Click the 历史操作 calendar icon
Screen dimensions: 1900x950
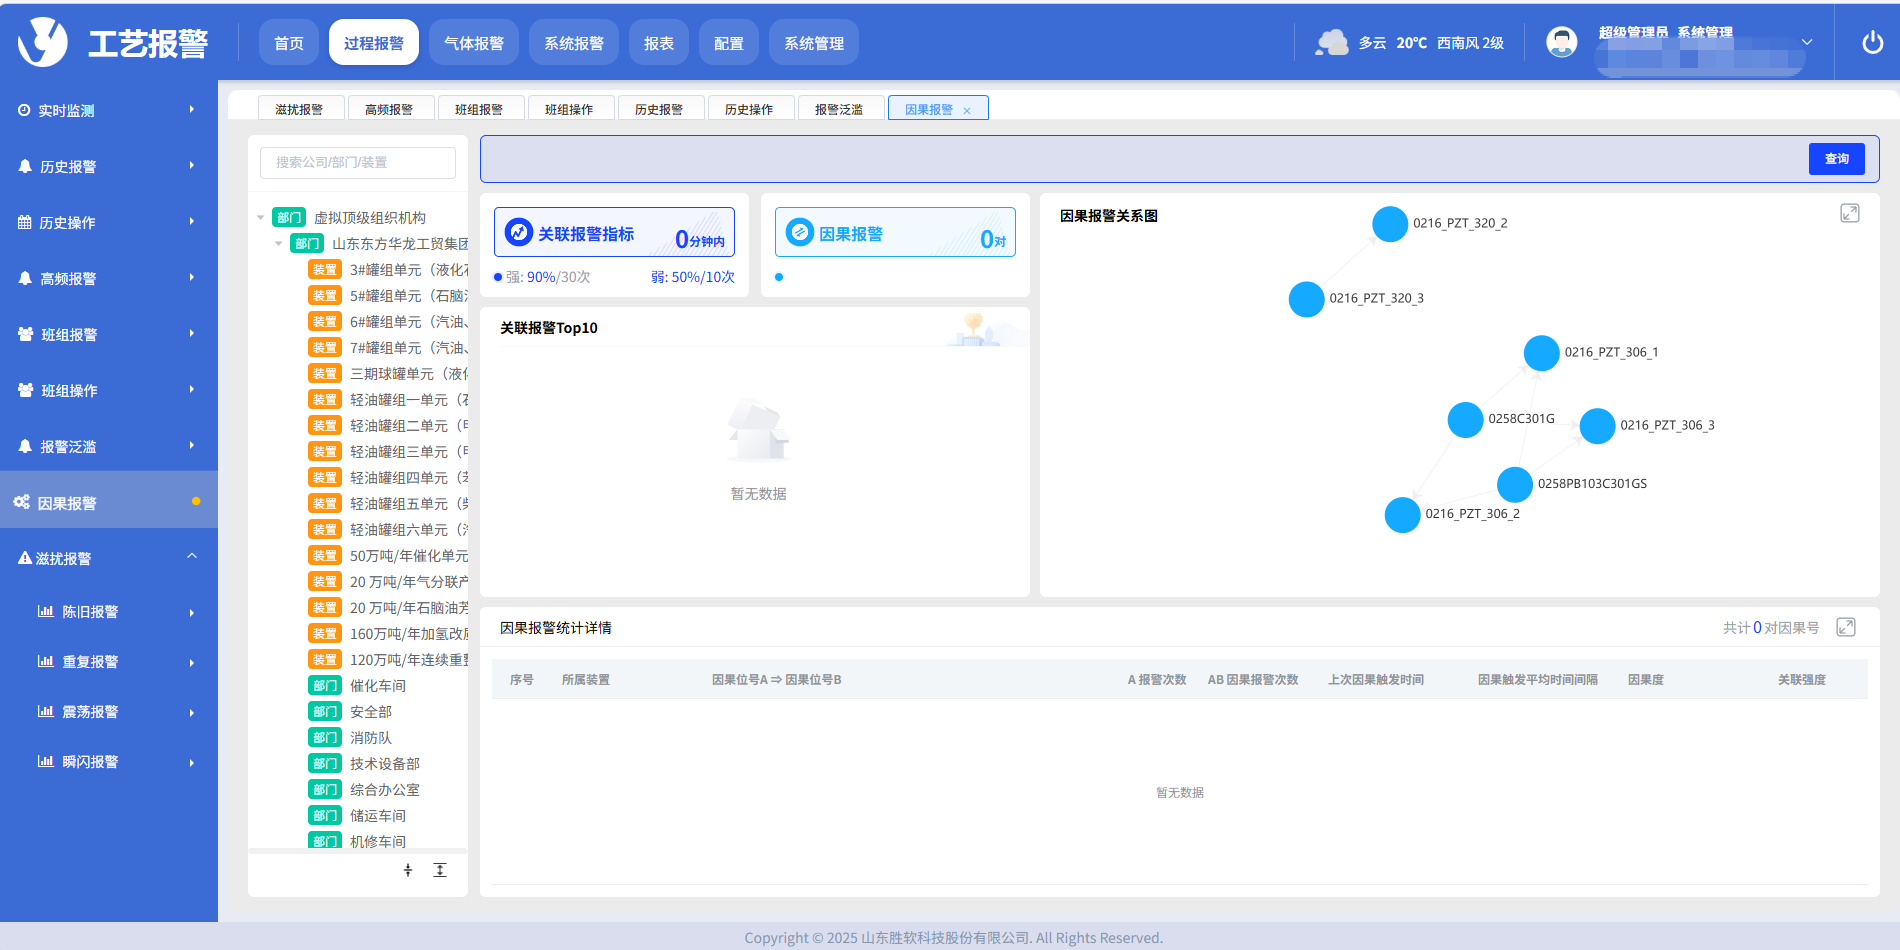[24, 222]
